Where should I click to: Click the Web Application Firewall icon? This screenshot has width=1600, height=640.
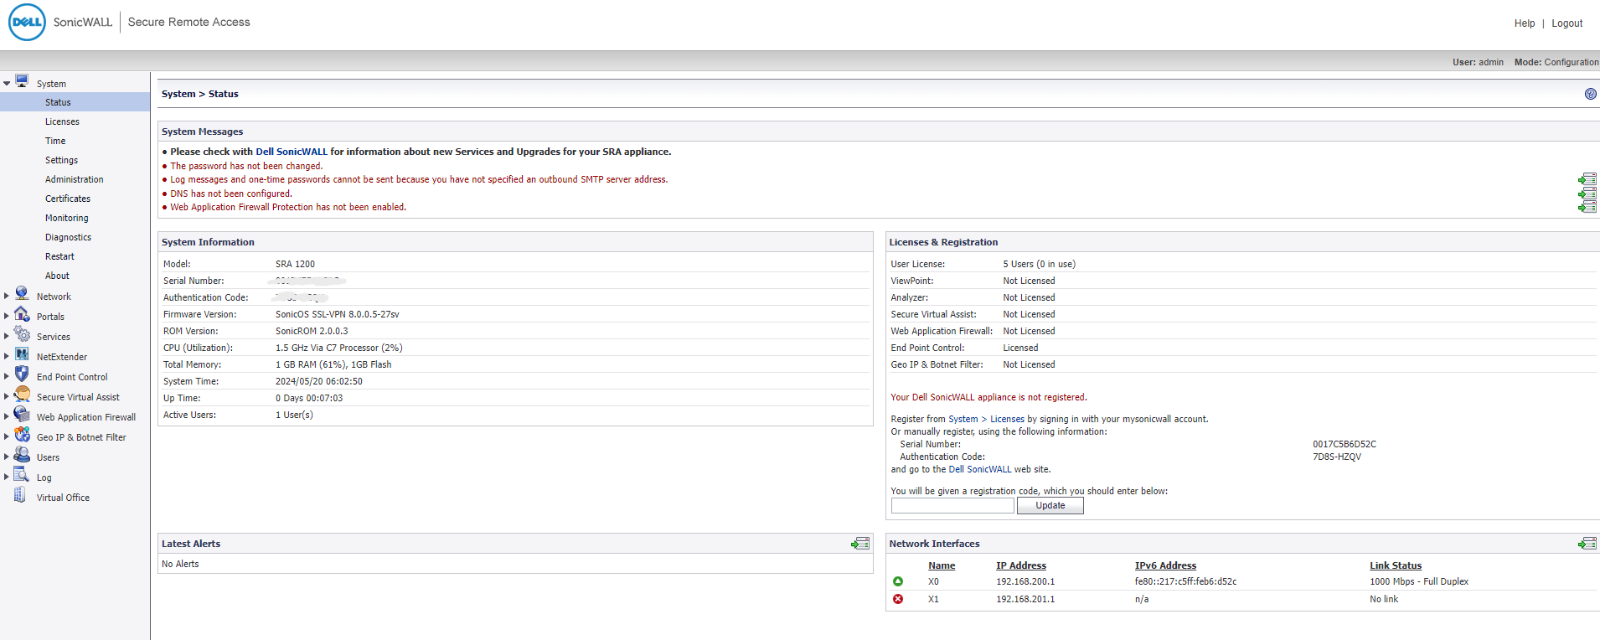[22, 414]
